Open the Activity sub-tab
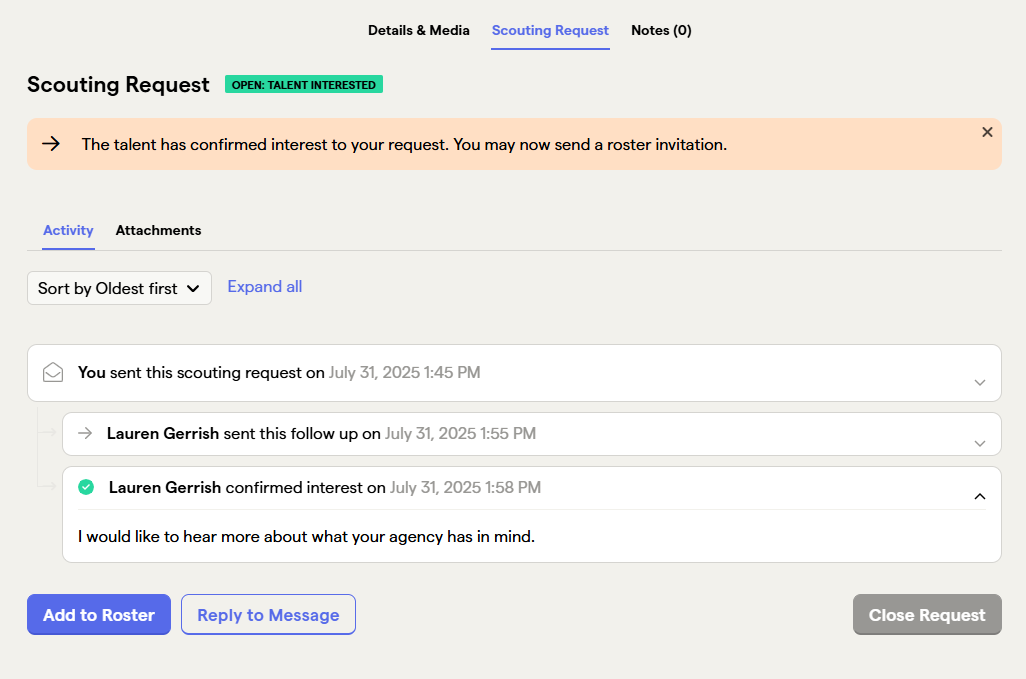Viewport: 1026px width, 679px height. pyautogui.click(x=68, y=230)
